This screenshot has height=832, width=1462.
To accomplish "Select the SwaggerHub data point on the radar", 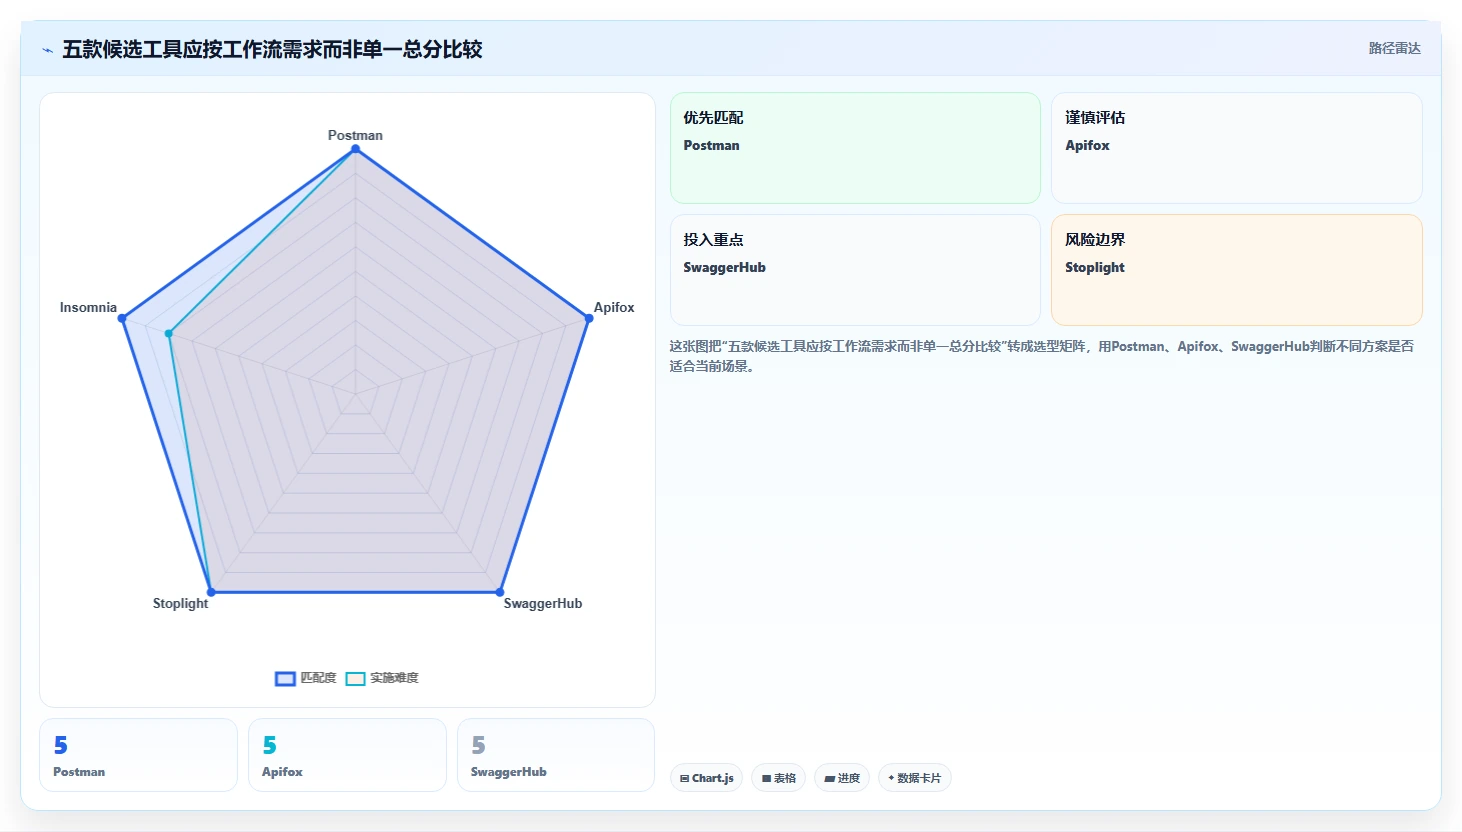I will tap(500, 592).
